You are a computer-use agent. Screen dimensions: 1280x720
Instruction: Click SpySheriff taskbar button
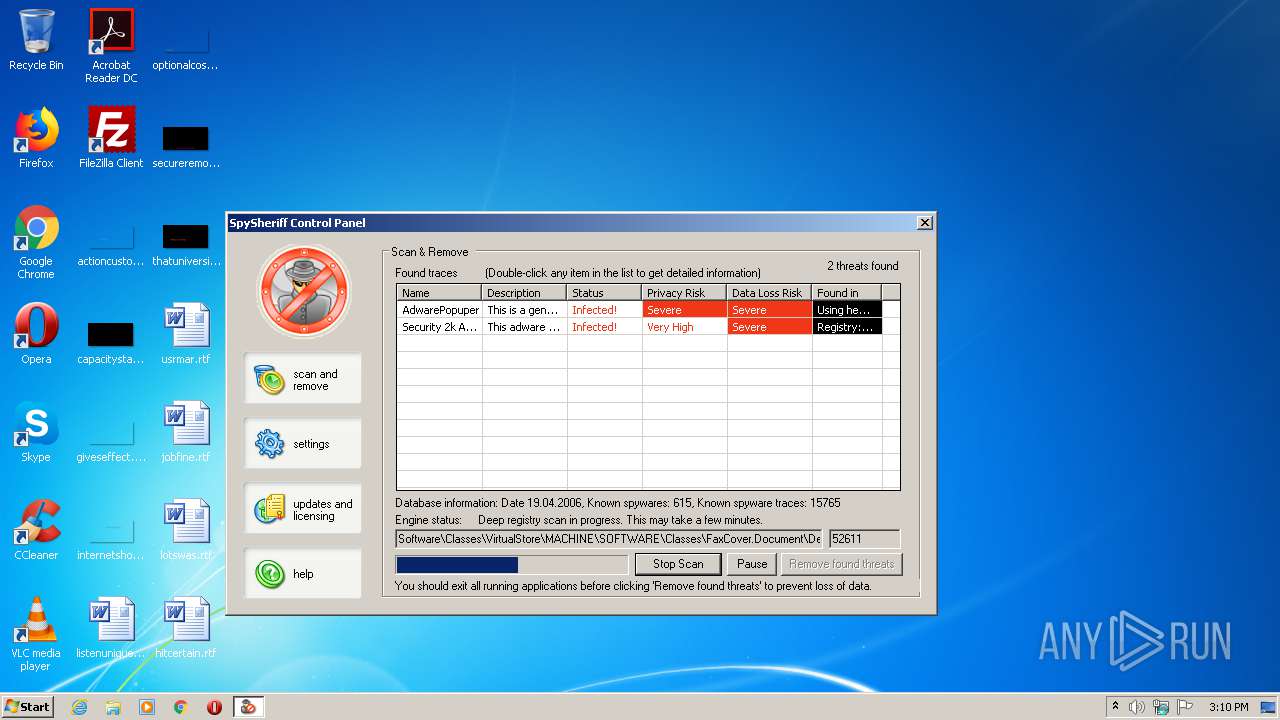[x=248, y=707]
